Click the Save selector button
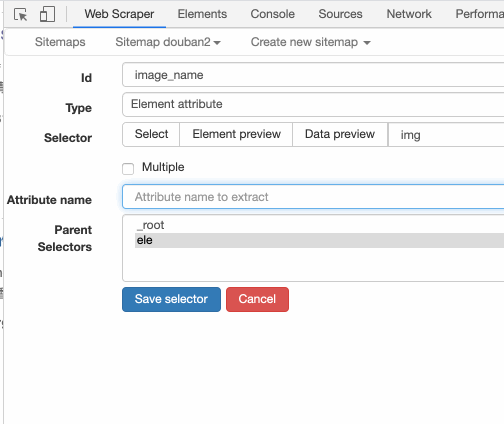The height and width of the screenshot is (424, 504). click(x=171, y=299)
